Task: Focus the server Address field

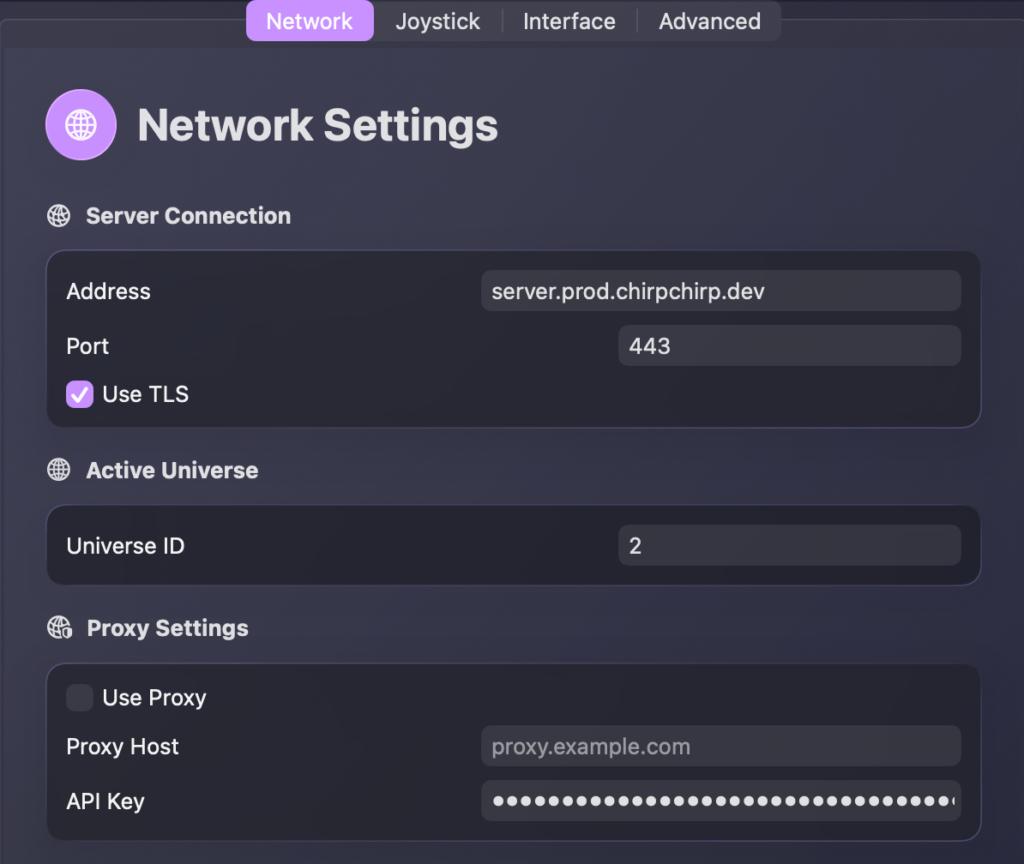Action: pos(720,291)
